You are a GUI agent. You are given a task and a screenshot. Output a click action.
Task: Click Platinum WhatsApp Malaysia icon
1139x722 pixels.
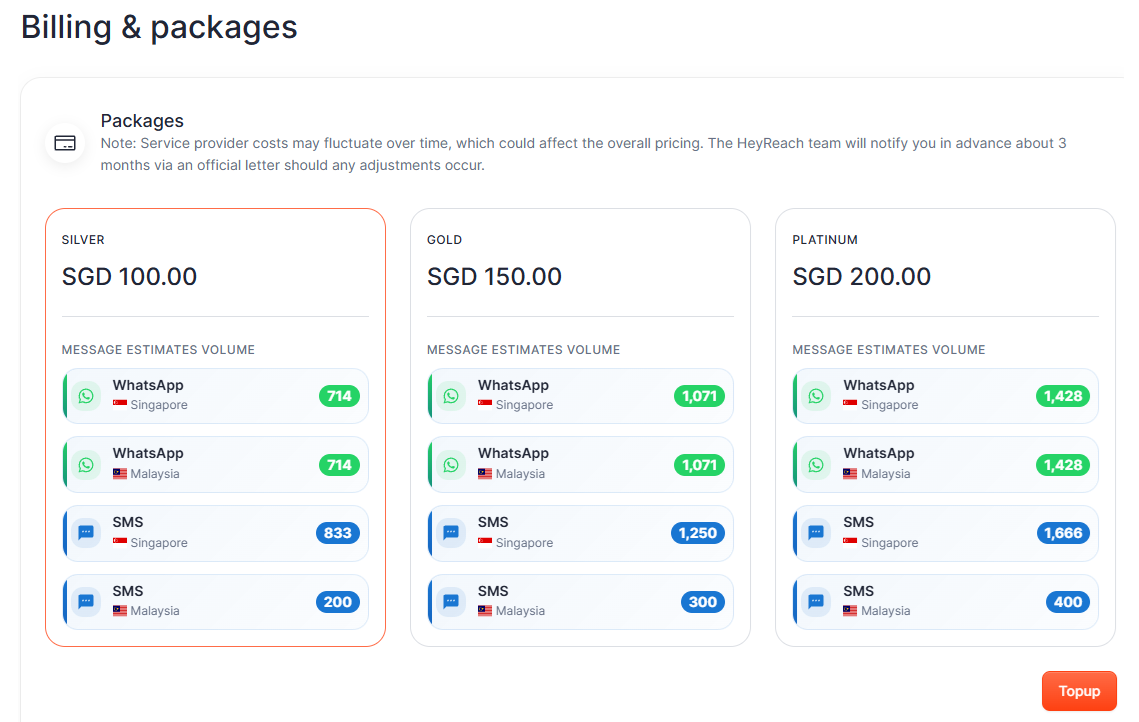click(x=816, y=465)
